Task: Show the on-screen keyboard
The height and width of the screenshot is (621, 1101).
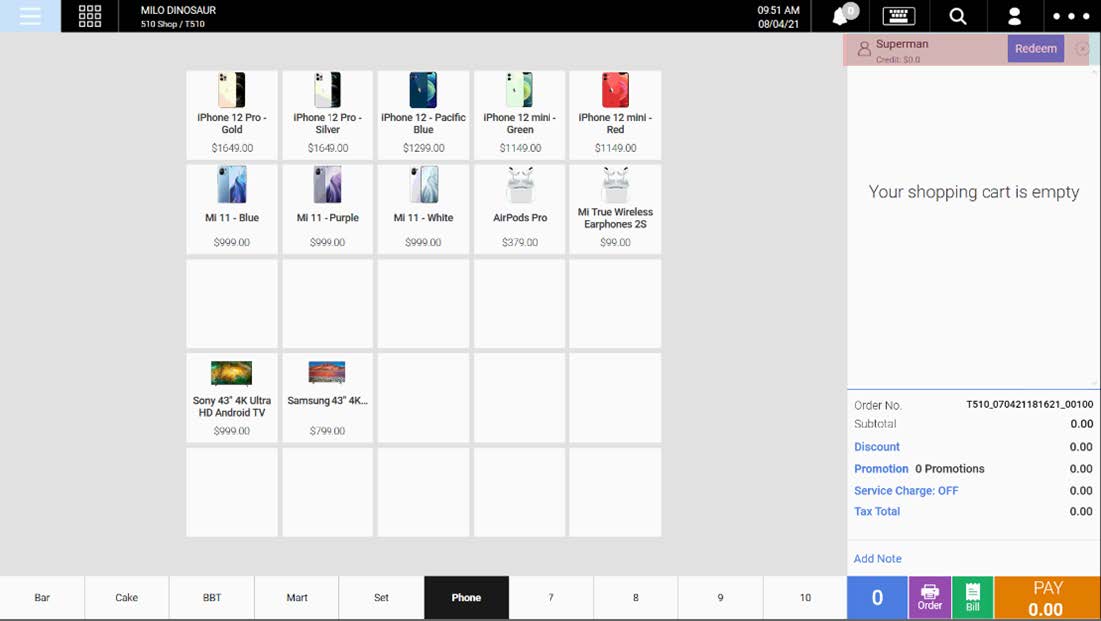Action: [899, 15]
